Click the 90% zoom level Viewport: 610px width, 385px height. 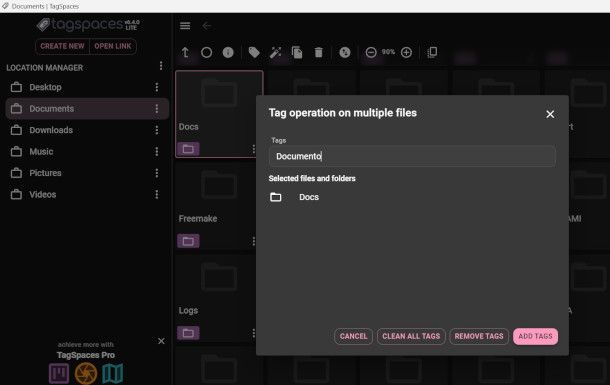point(388,52)
